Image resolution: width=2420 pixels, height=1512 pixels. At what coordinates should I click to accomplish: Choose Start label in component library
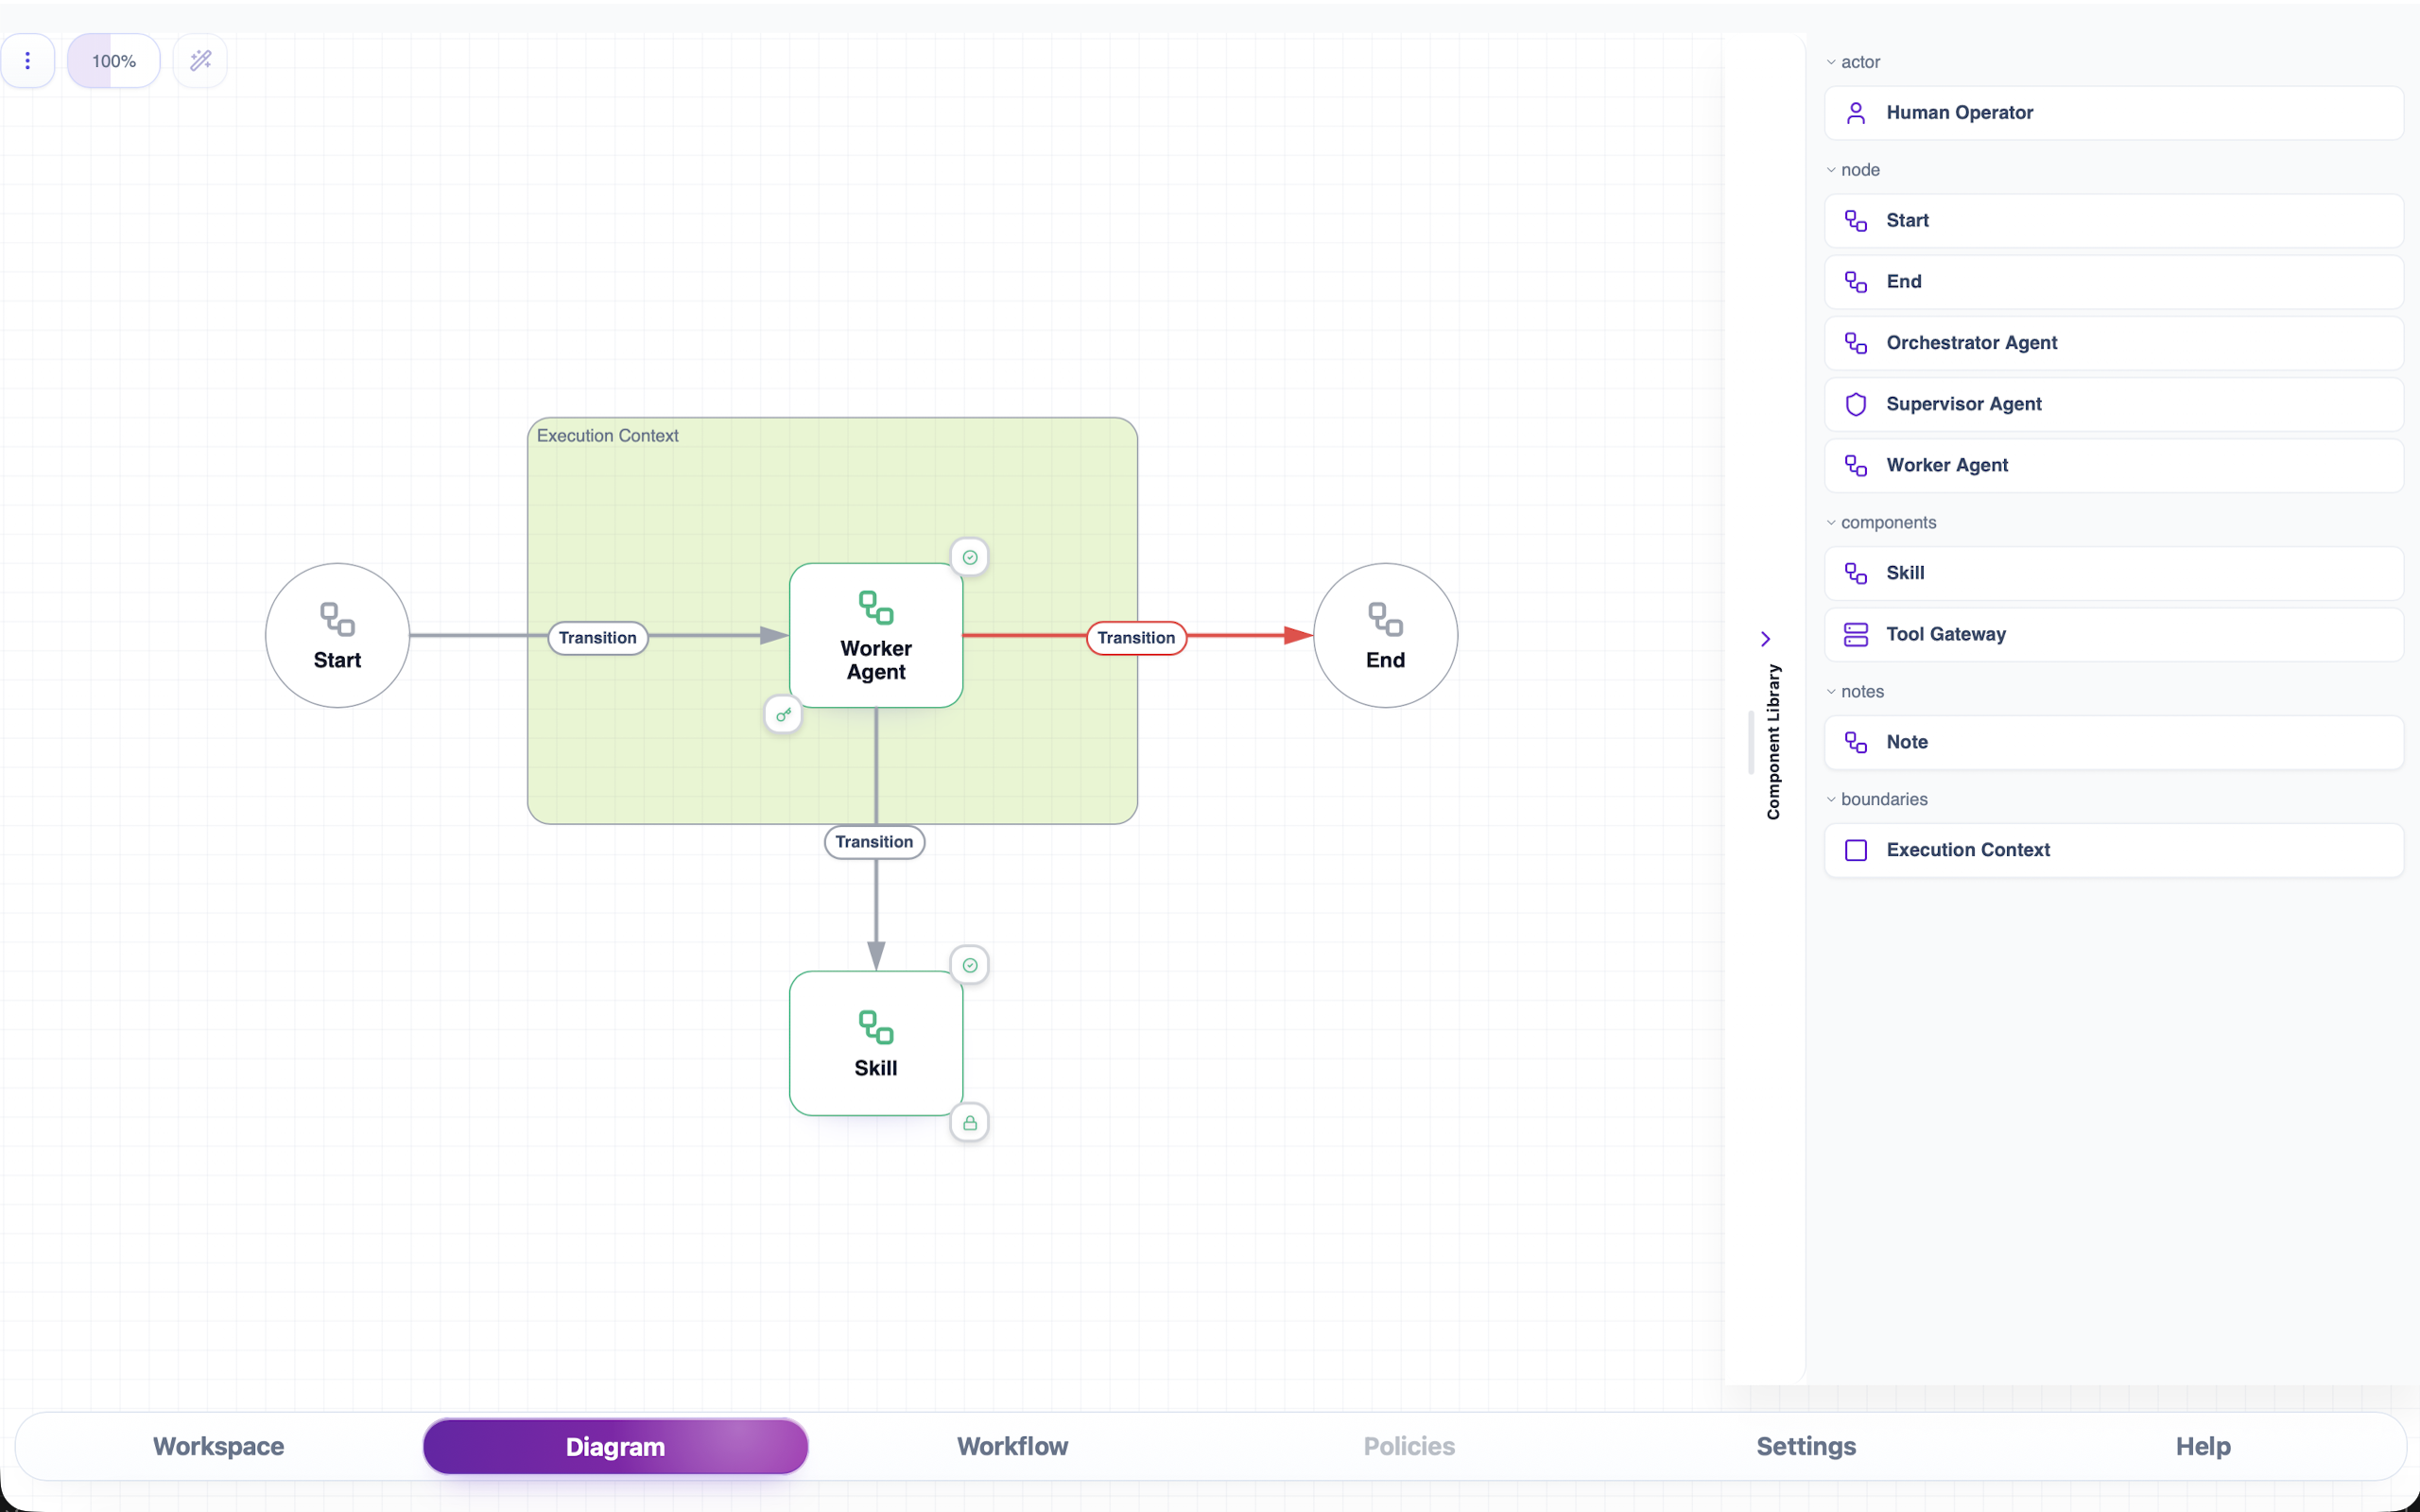click(x=1907, y=221)
